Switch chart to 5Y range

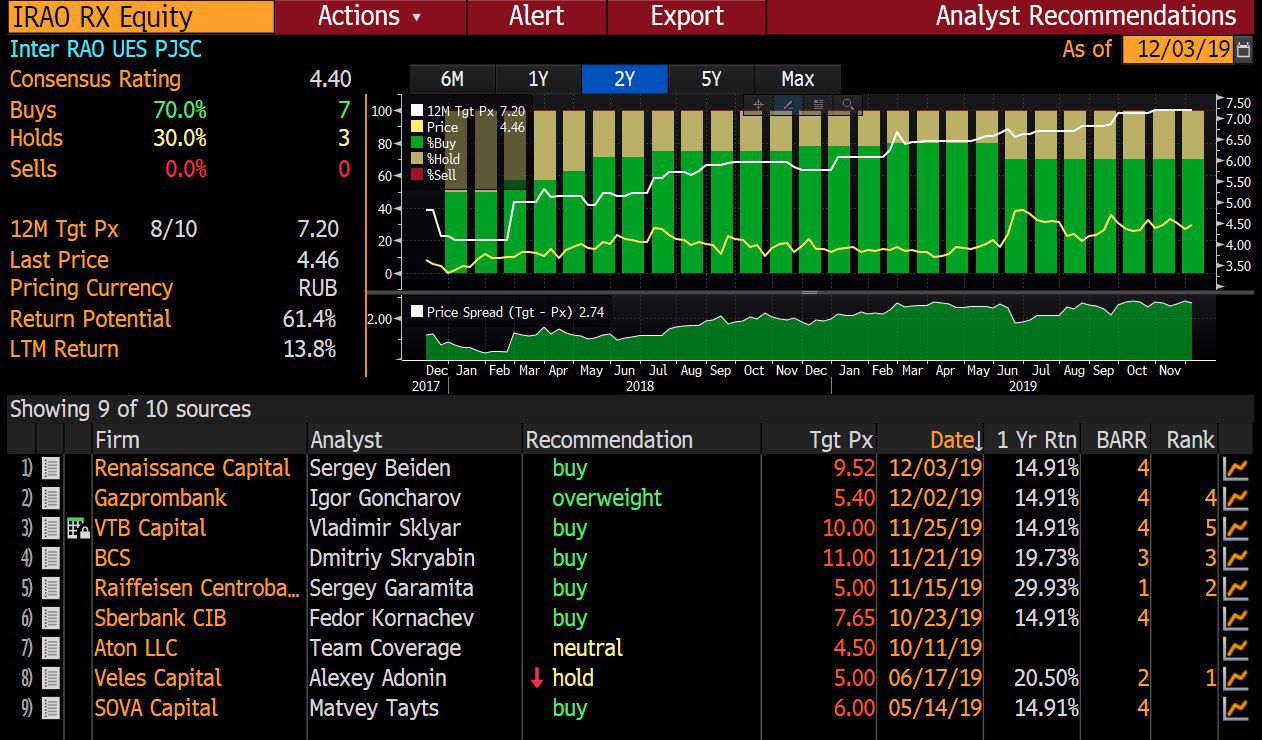click(x=711, y=79)
